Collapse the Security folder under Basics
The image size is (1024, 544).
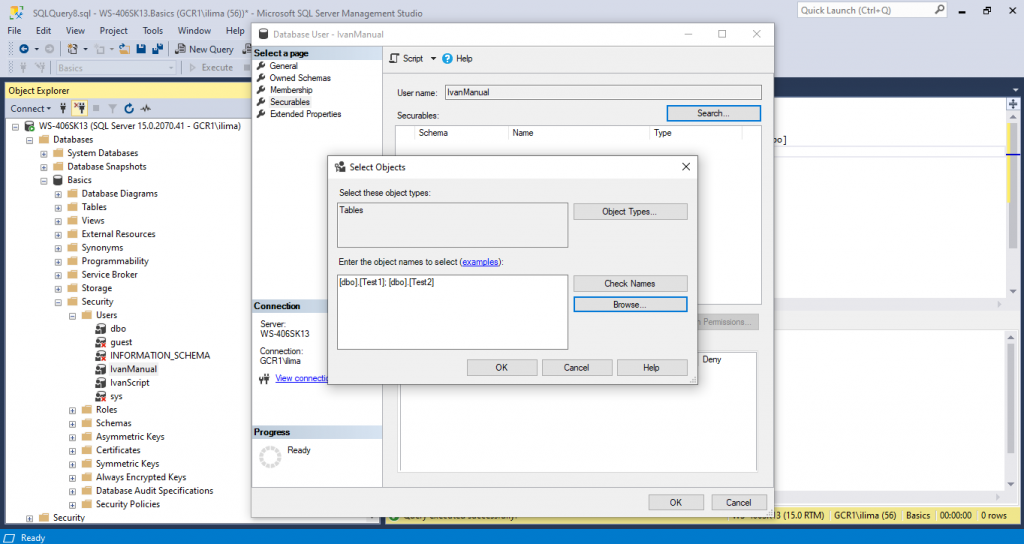pyautogui.click(x=58, y=302)
